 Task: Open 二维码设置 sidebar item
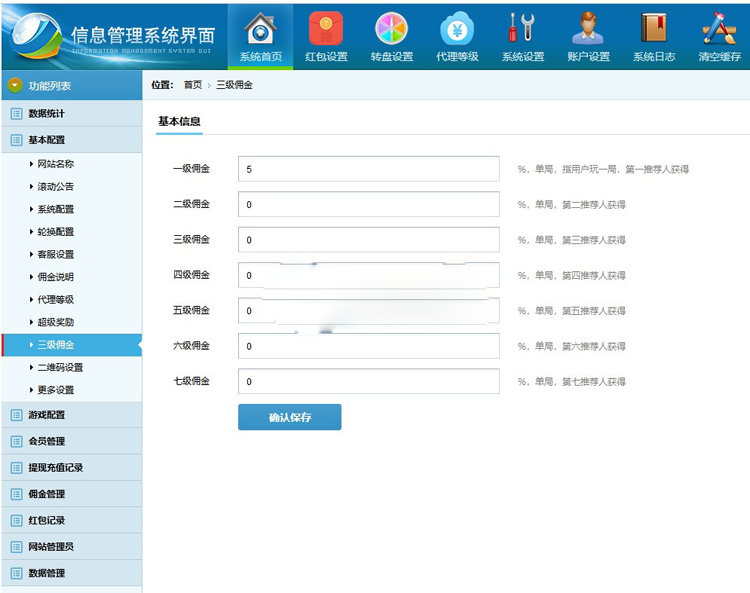tap(60, 367)
